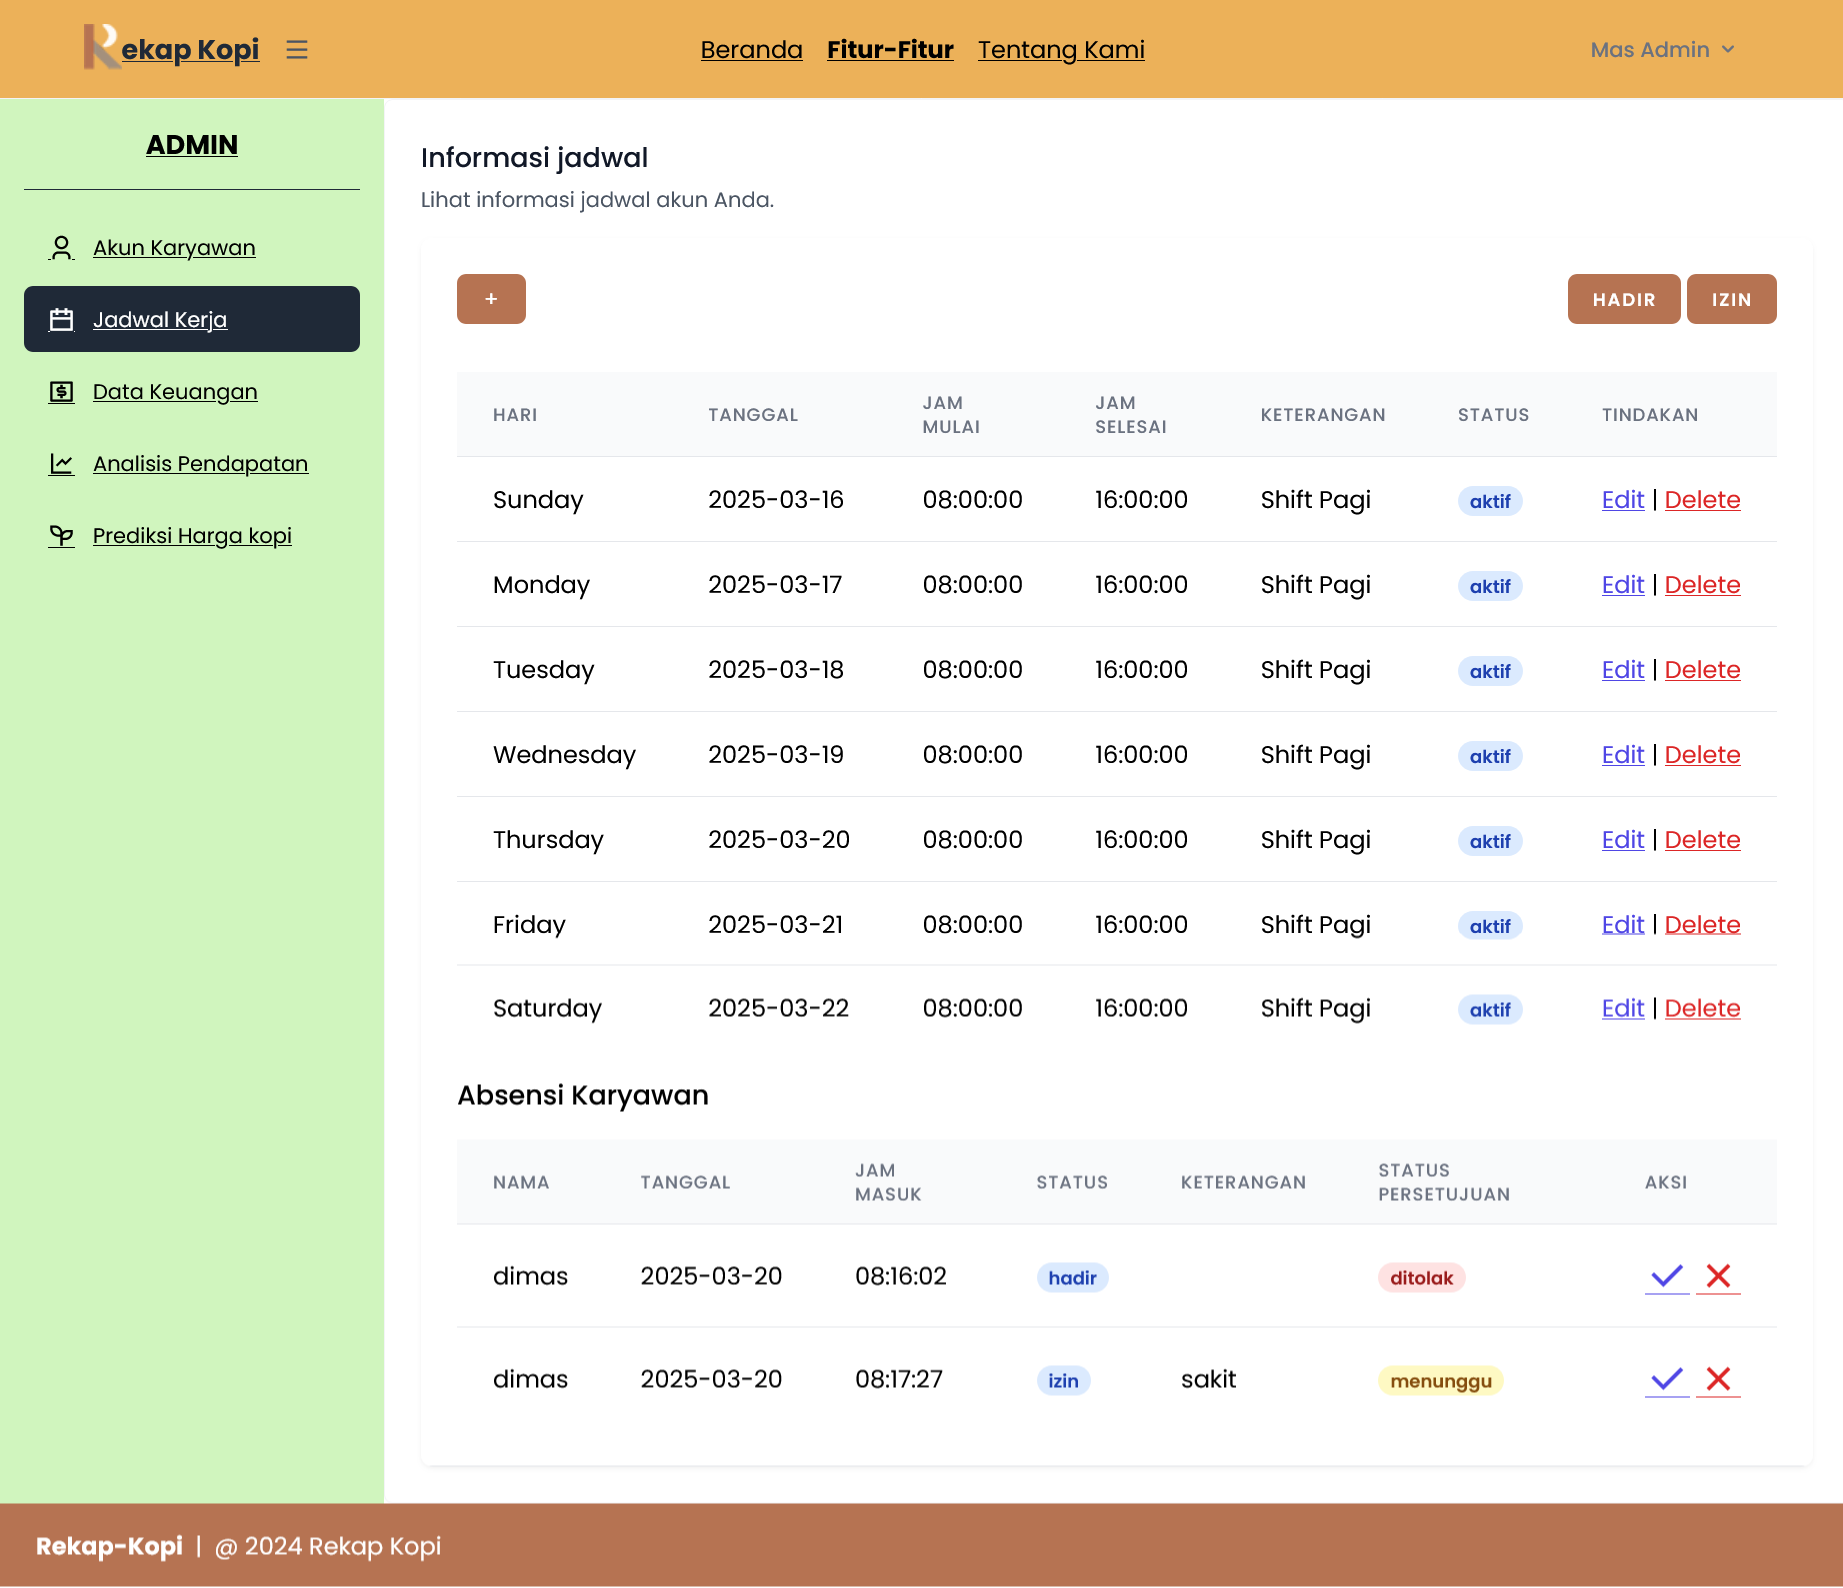Delete the Wednesday schedule
The width and height of the screenshot is (1843, 1588).
coord(1702,754)
